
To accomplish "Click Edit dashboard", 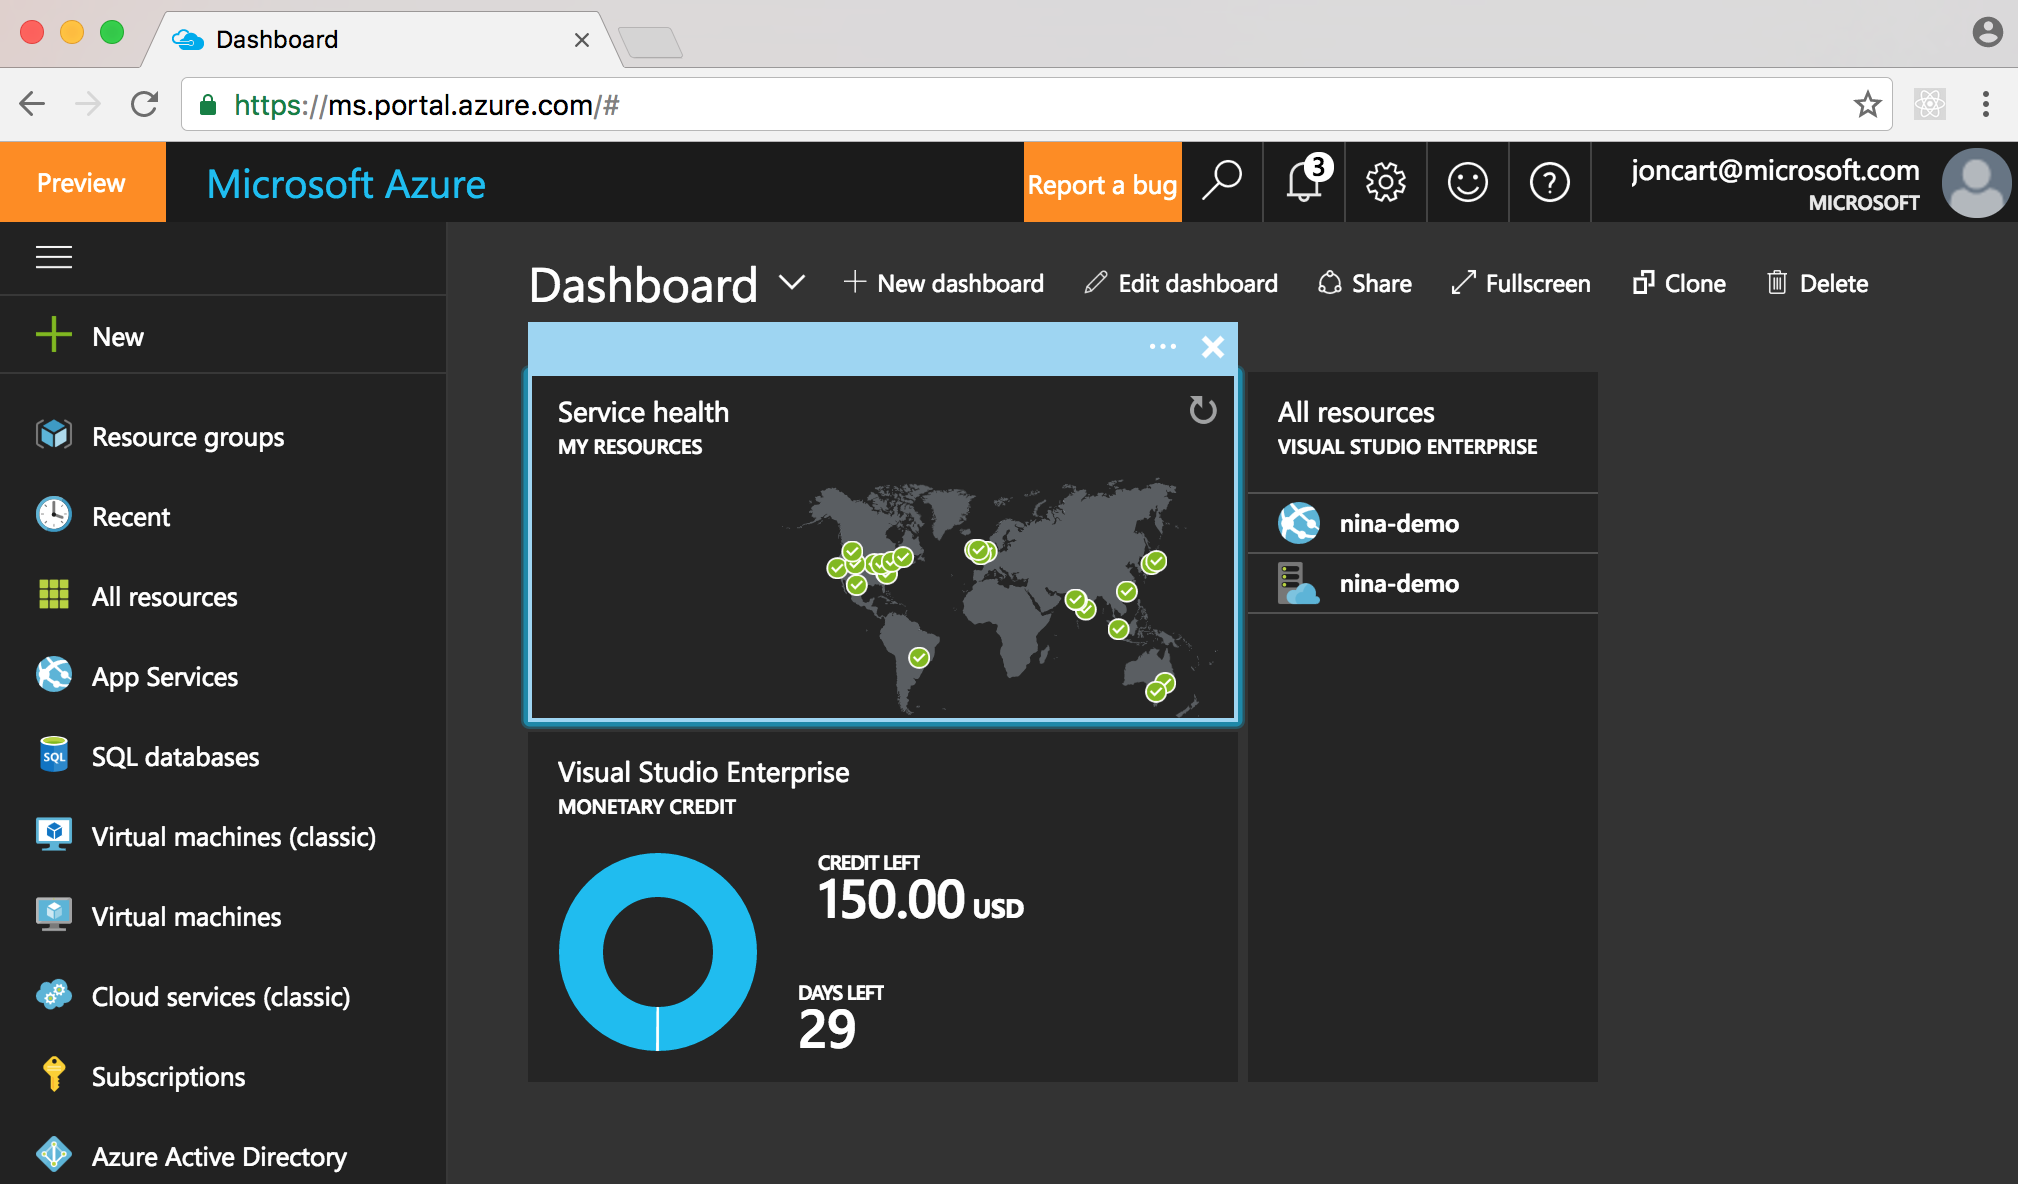I will click(1181, 284).
